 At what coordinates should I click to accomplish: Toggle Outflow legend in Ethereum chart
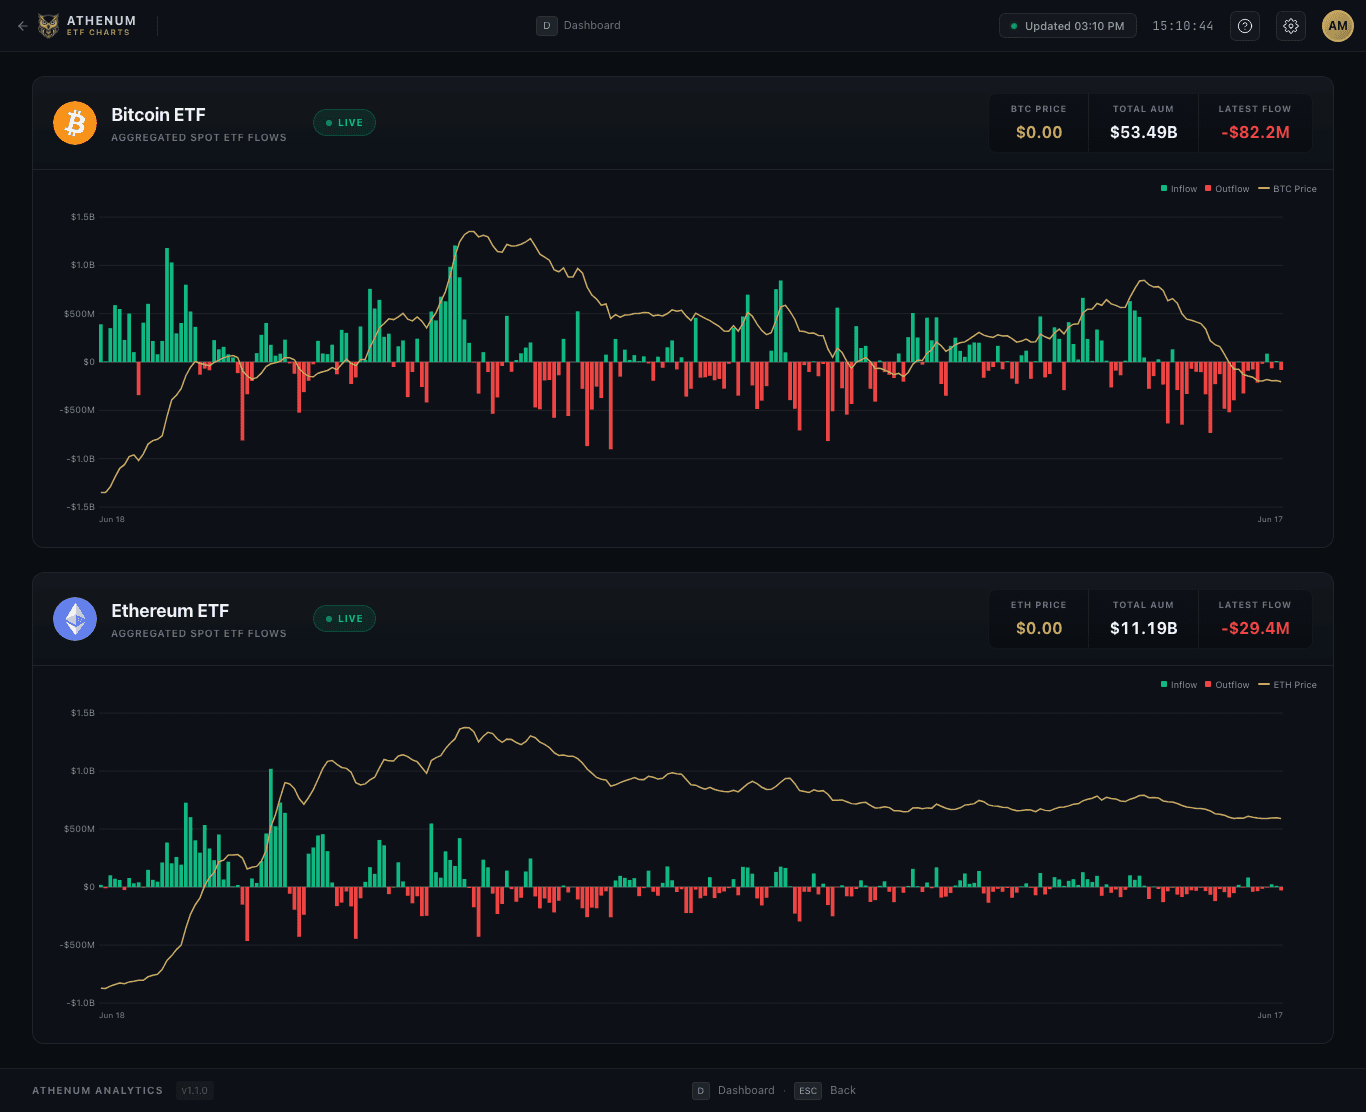pyautogui.click(x=1227, y=685)
